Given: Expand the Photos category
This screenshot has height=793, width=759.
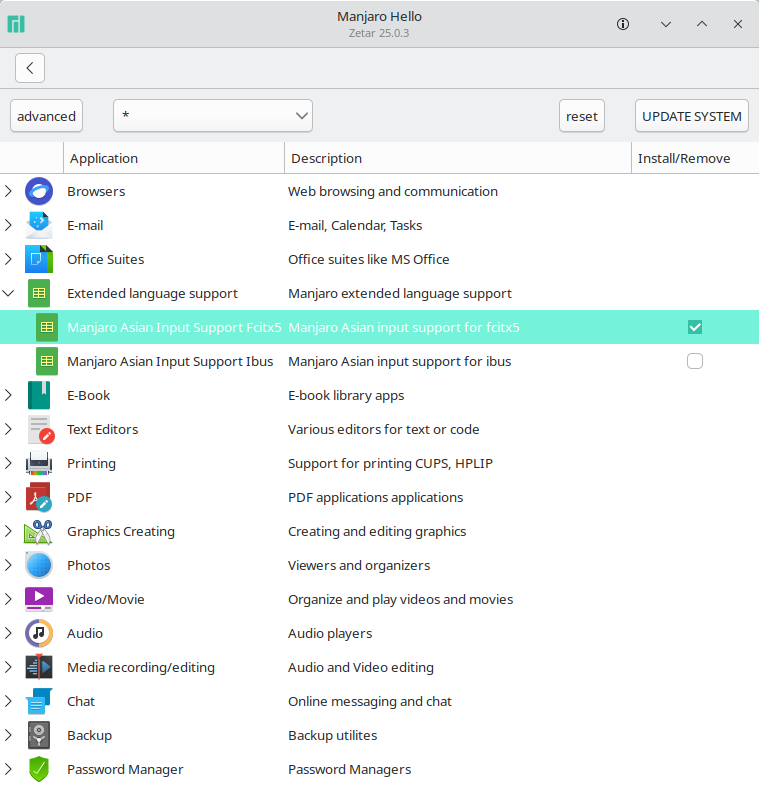Looking at the screenshot, I should point(9,565).
